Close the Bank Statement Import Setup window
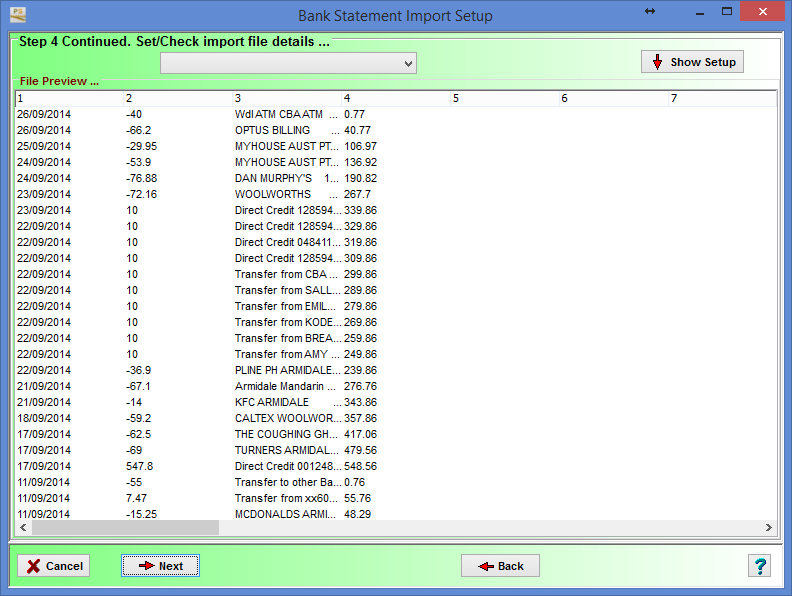This screenshot has height=596, width=792. click(763, 11)
